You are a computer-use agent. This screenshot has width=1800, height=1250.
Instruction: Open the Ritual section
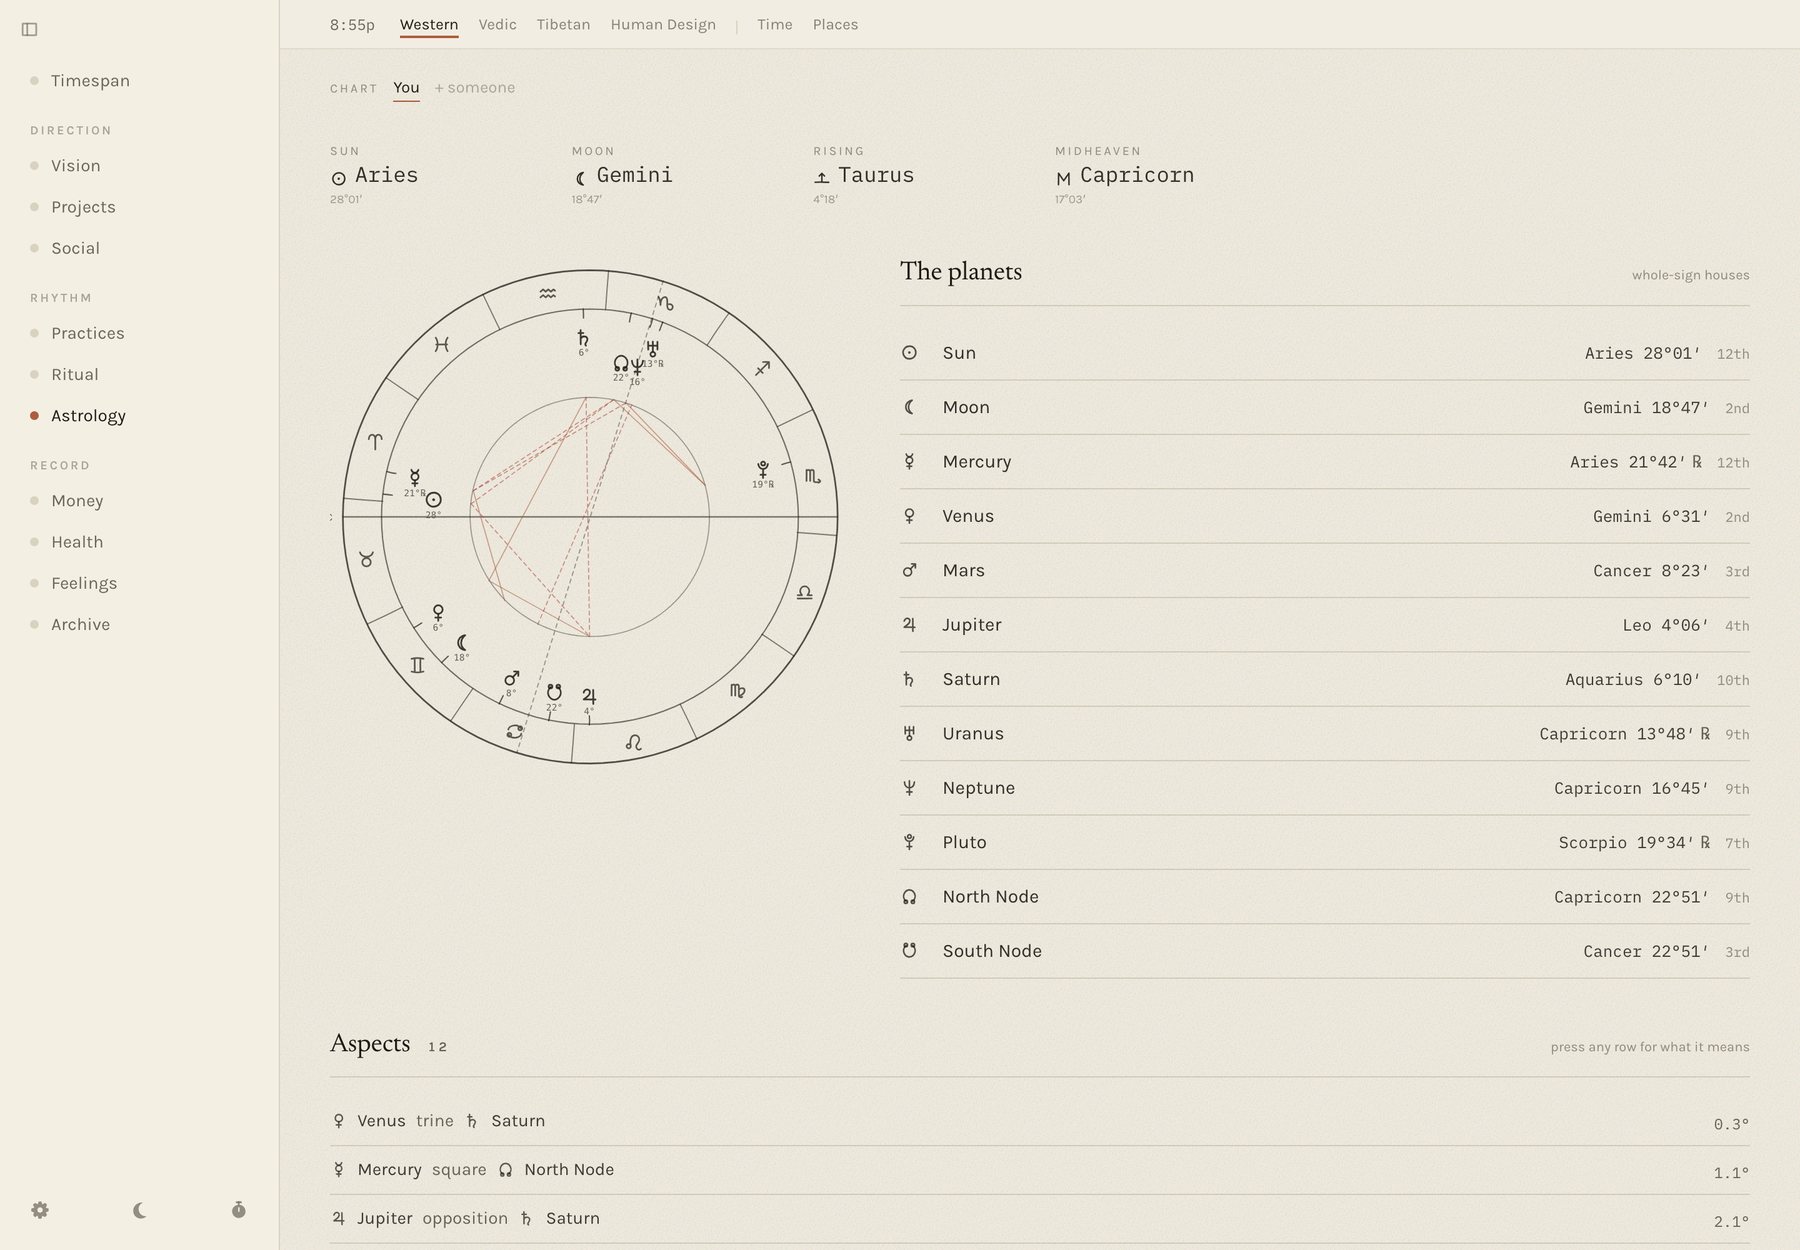click(x=75, y=374)
